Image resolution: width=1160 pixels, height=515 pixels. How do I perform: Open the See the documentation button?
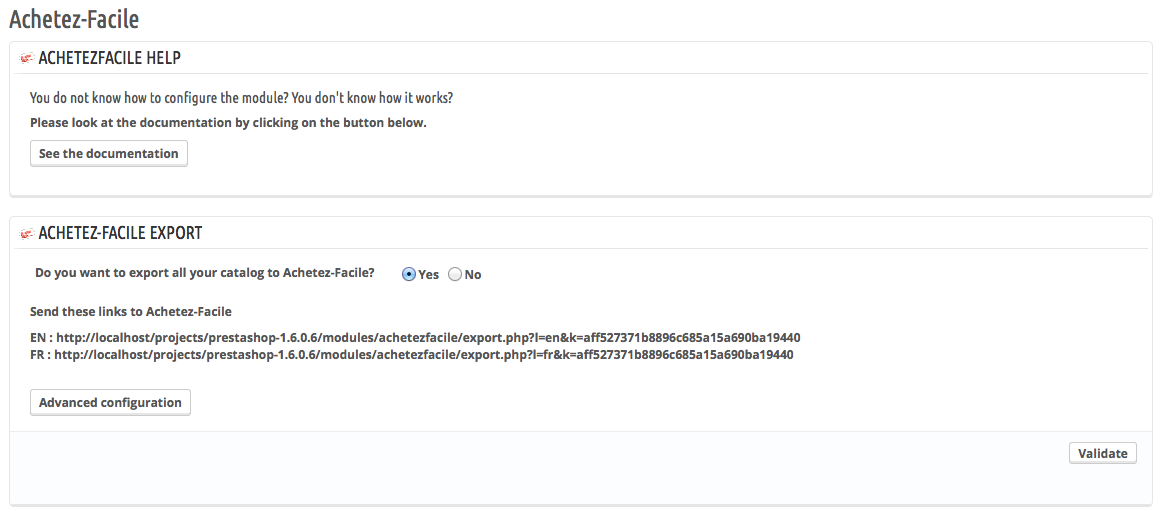click(x=109, y=153)
